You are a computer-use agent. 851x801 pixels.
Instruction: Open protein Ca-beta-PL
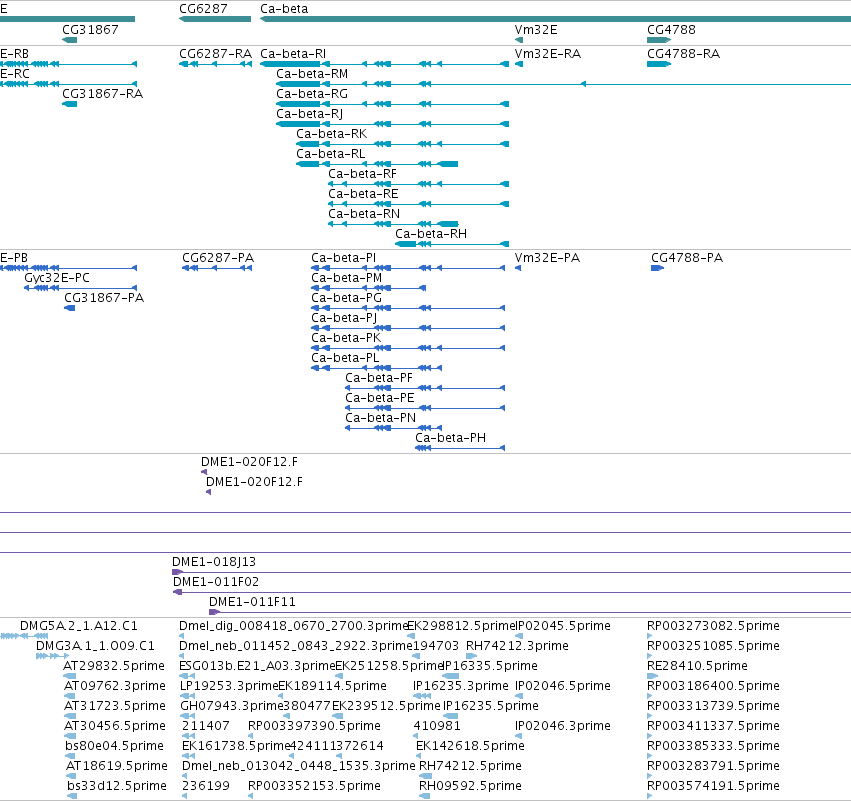click(x=345, y=358)
